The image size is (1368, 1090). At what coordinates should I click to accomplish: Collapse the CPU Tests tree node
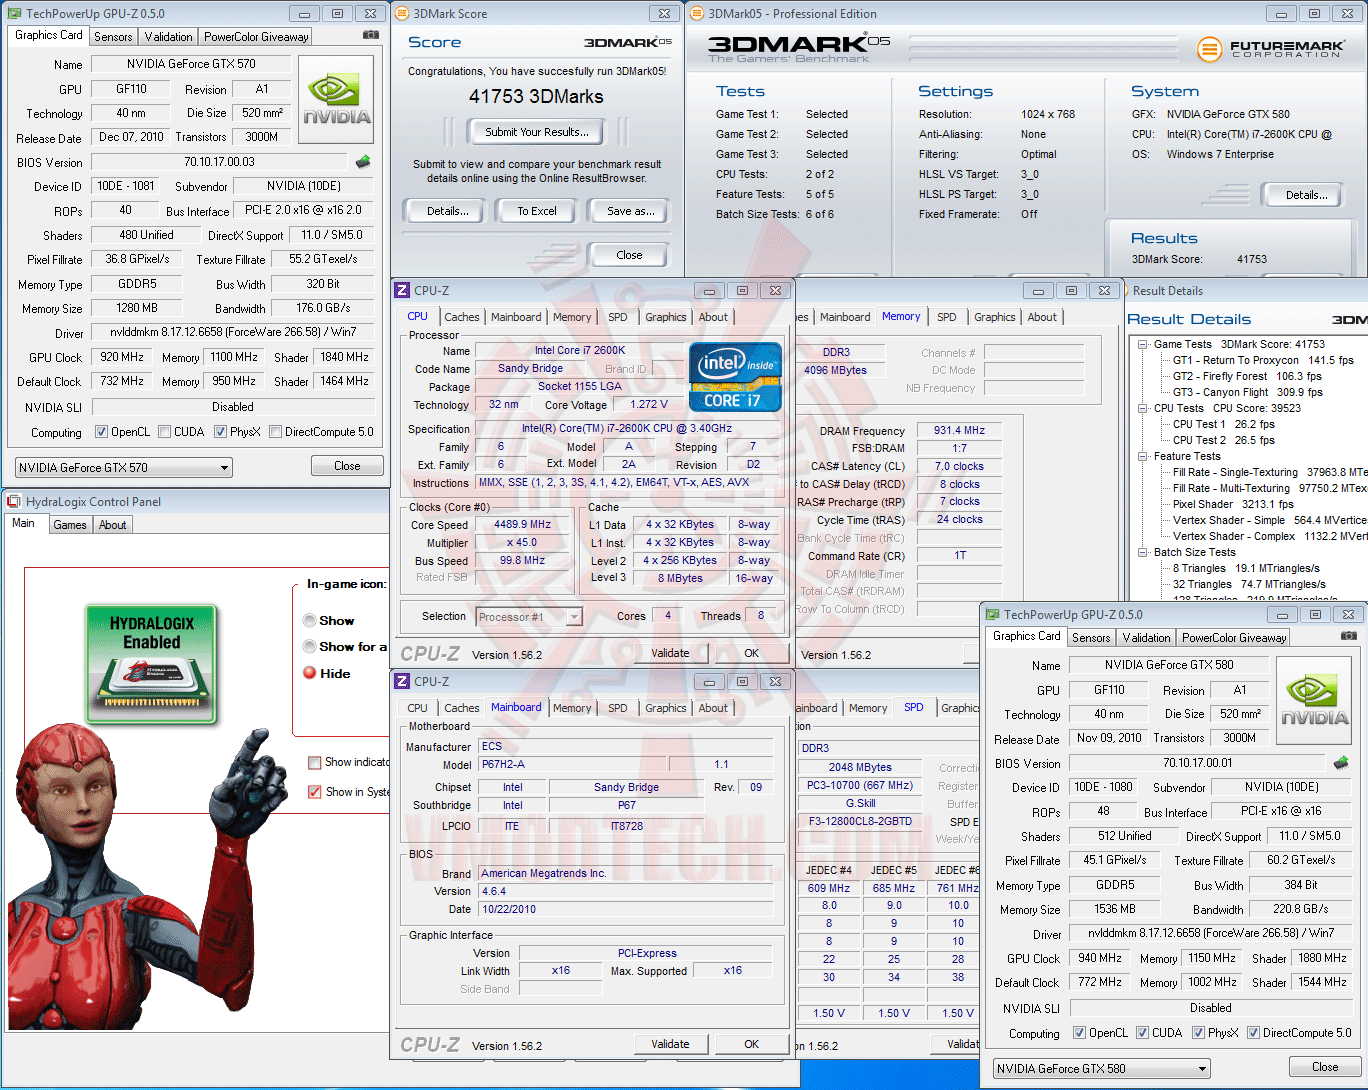[x=1143, y=408]
